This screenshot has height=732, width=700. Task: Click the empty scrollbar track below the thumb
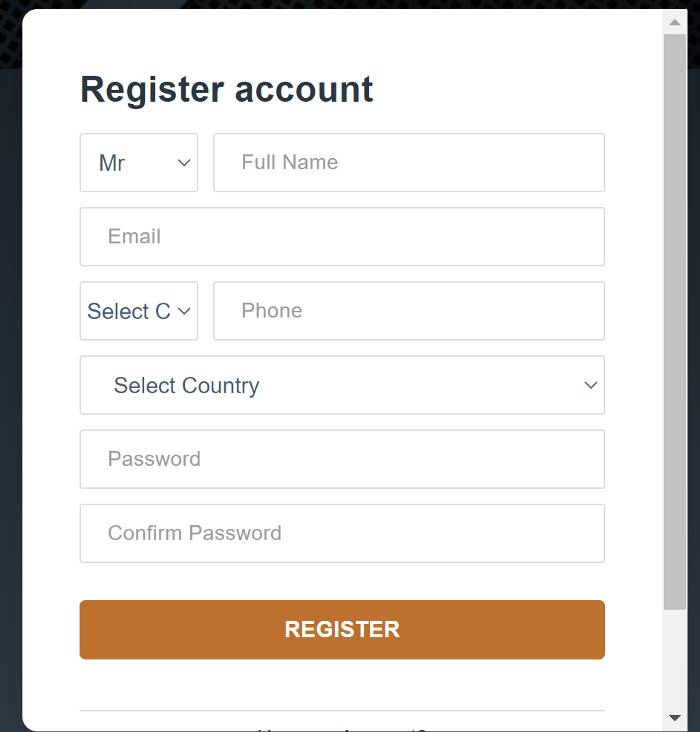pyautogui.click(x=675, y=660)
